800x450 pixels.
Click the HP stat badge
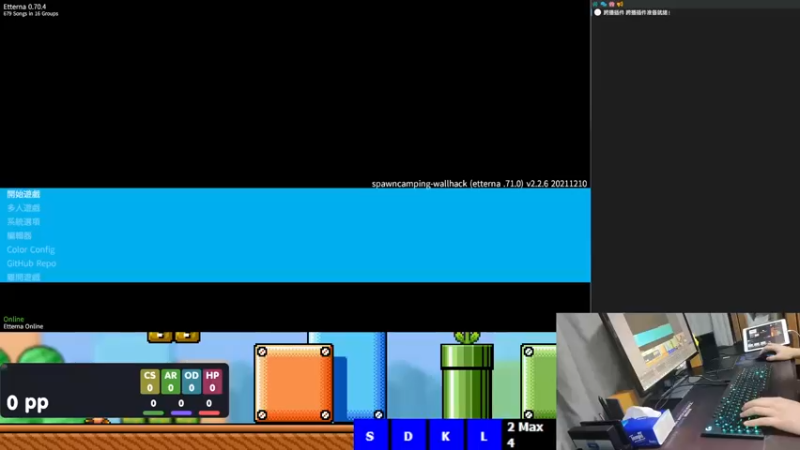pos(212,382)
